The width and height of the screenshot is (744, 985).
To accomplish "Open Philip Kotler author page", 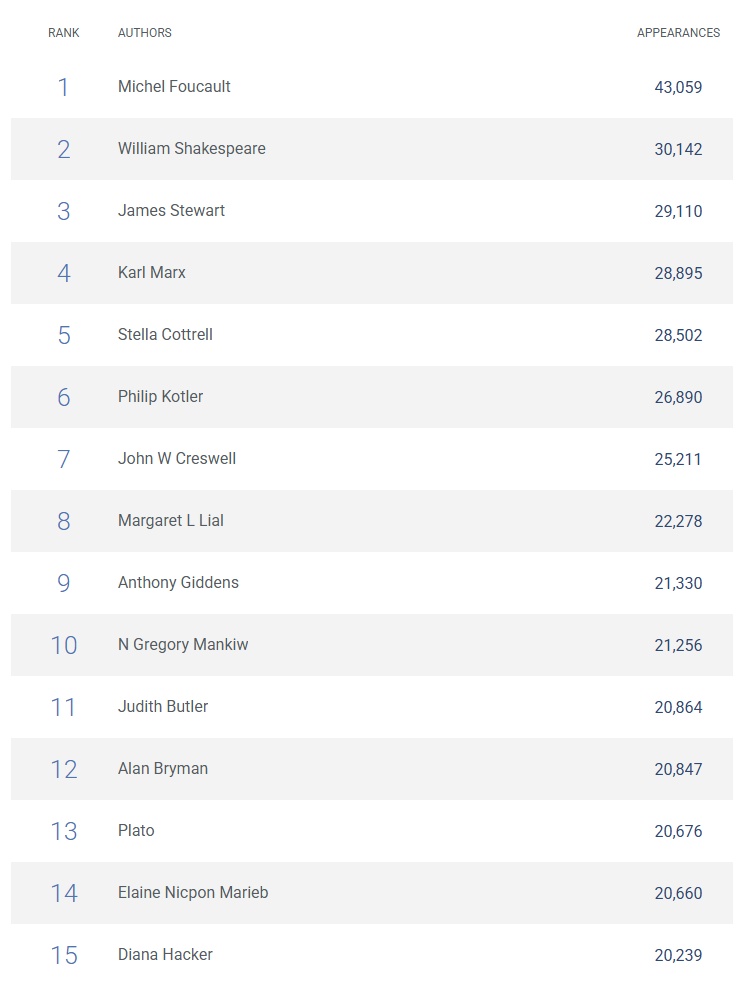I will [x=160, y=397].
